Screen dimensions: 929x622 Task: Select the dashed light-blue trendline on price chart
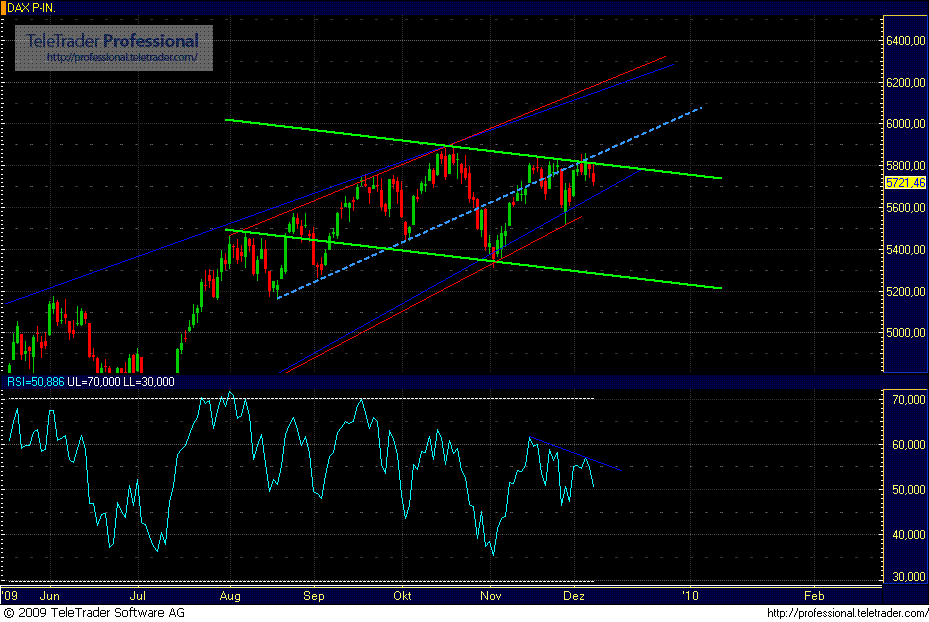(489, 203)
